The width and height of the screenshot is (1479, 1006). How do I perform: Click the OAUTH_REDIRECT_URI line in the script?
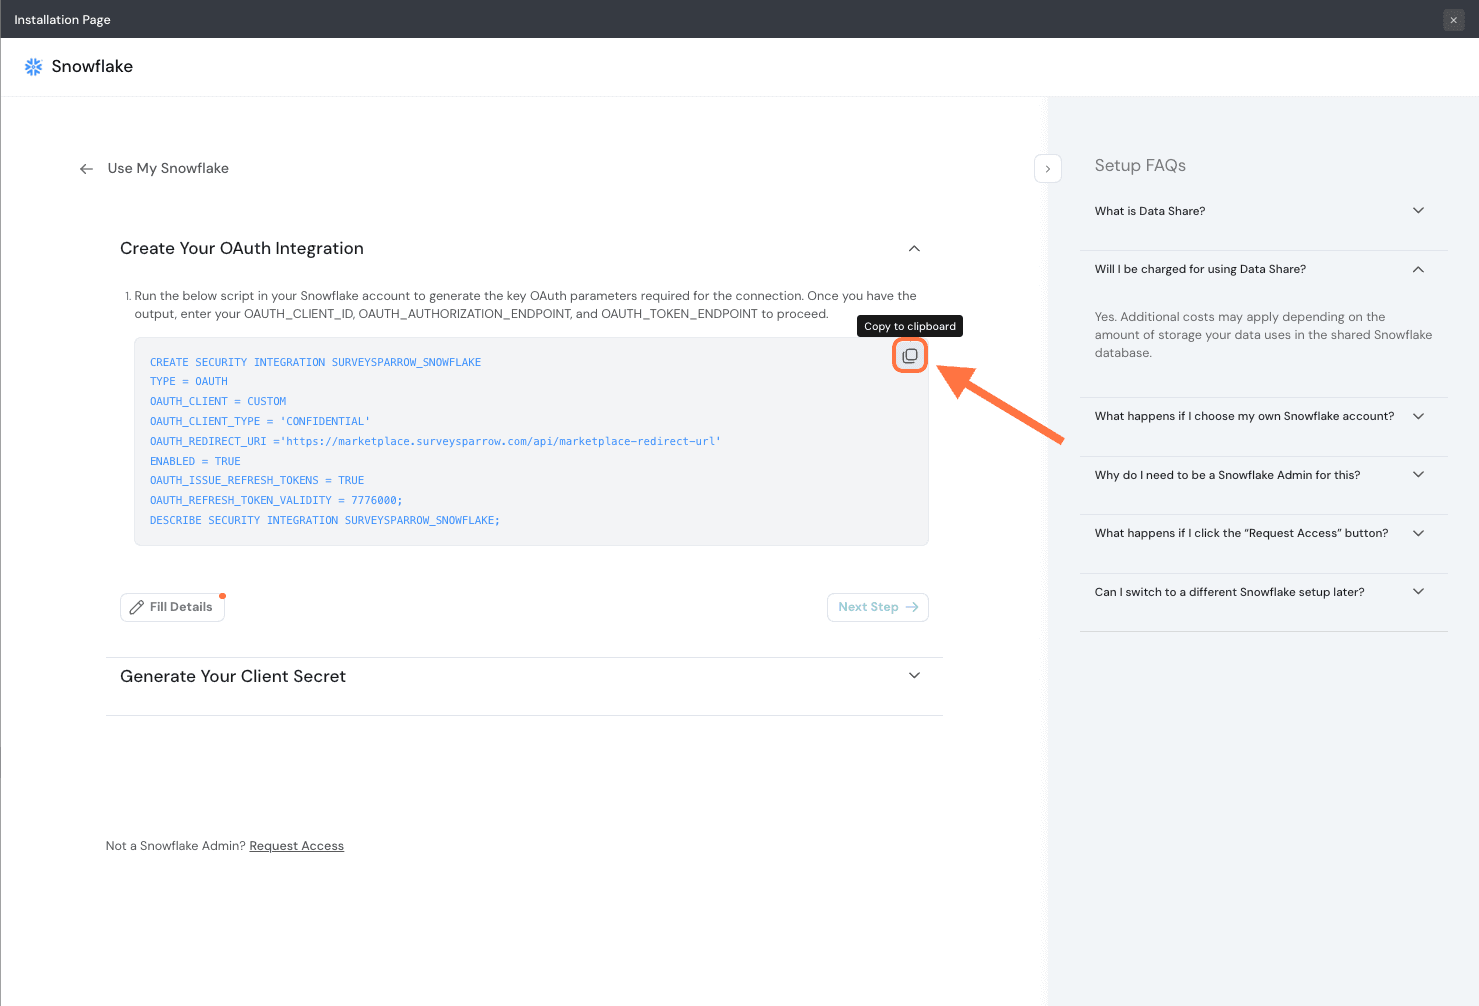coord(435,441)
